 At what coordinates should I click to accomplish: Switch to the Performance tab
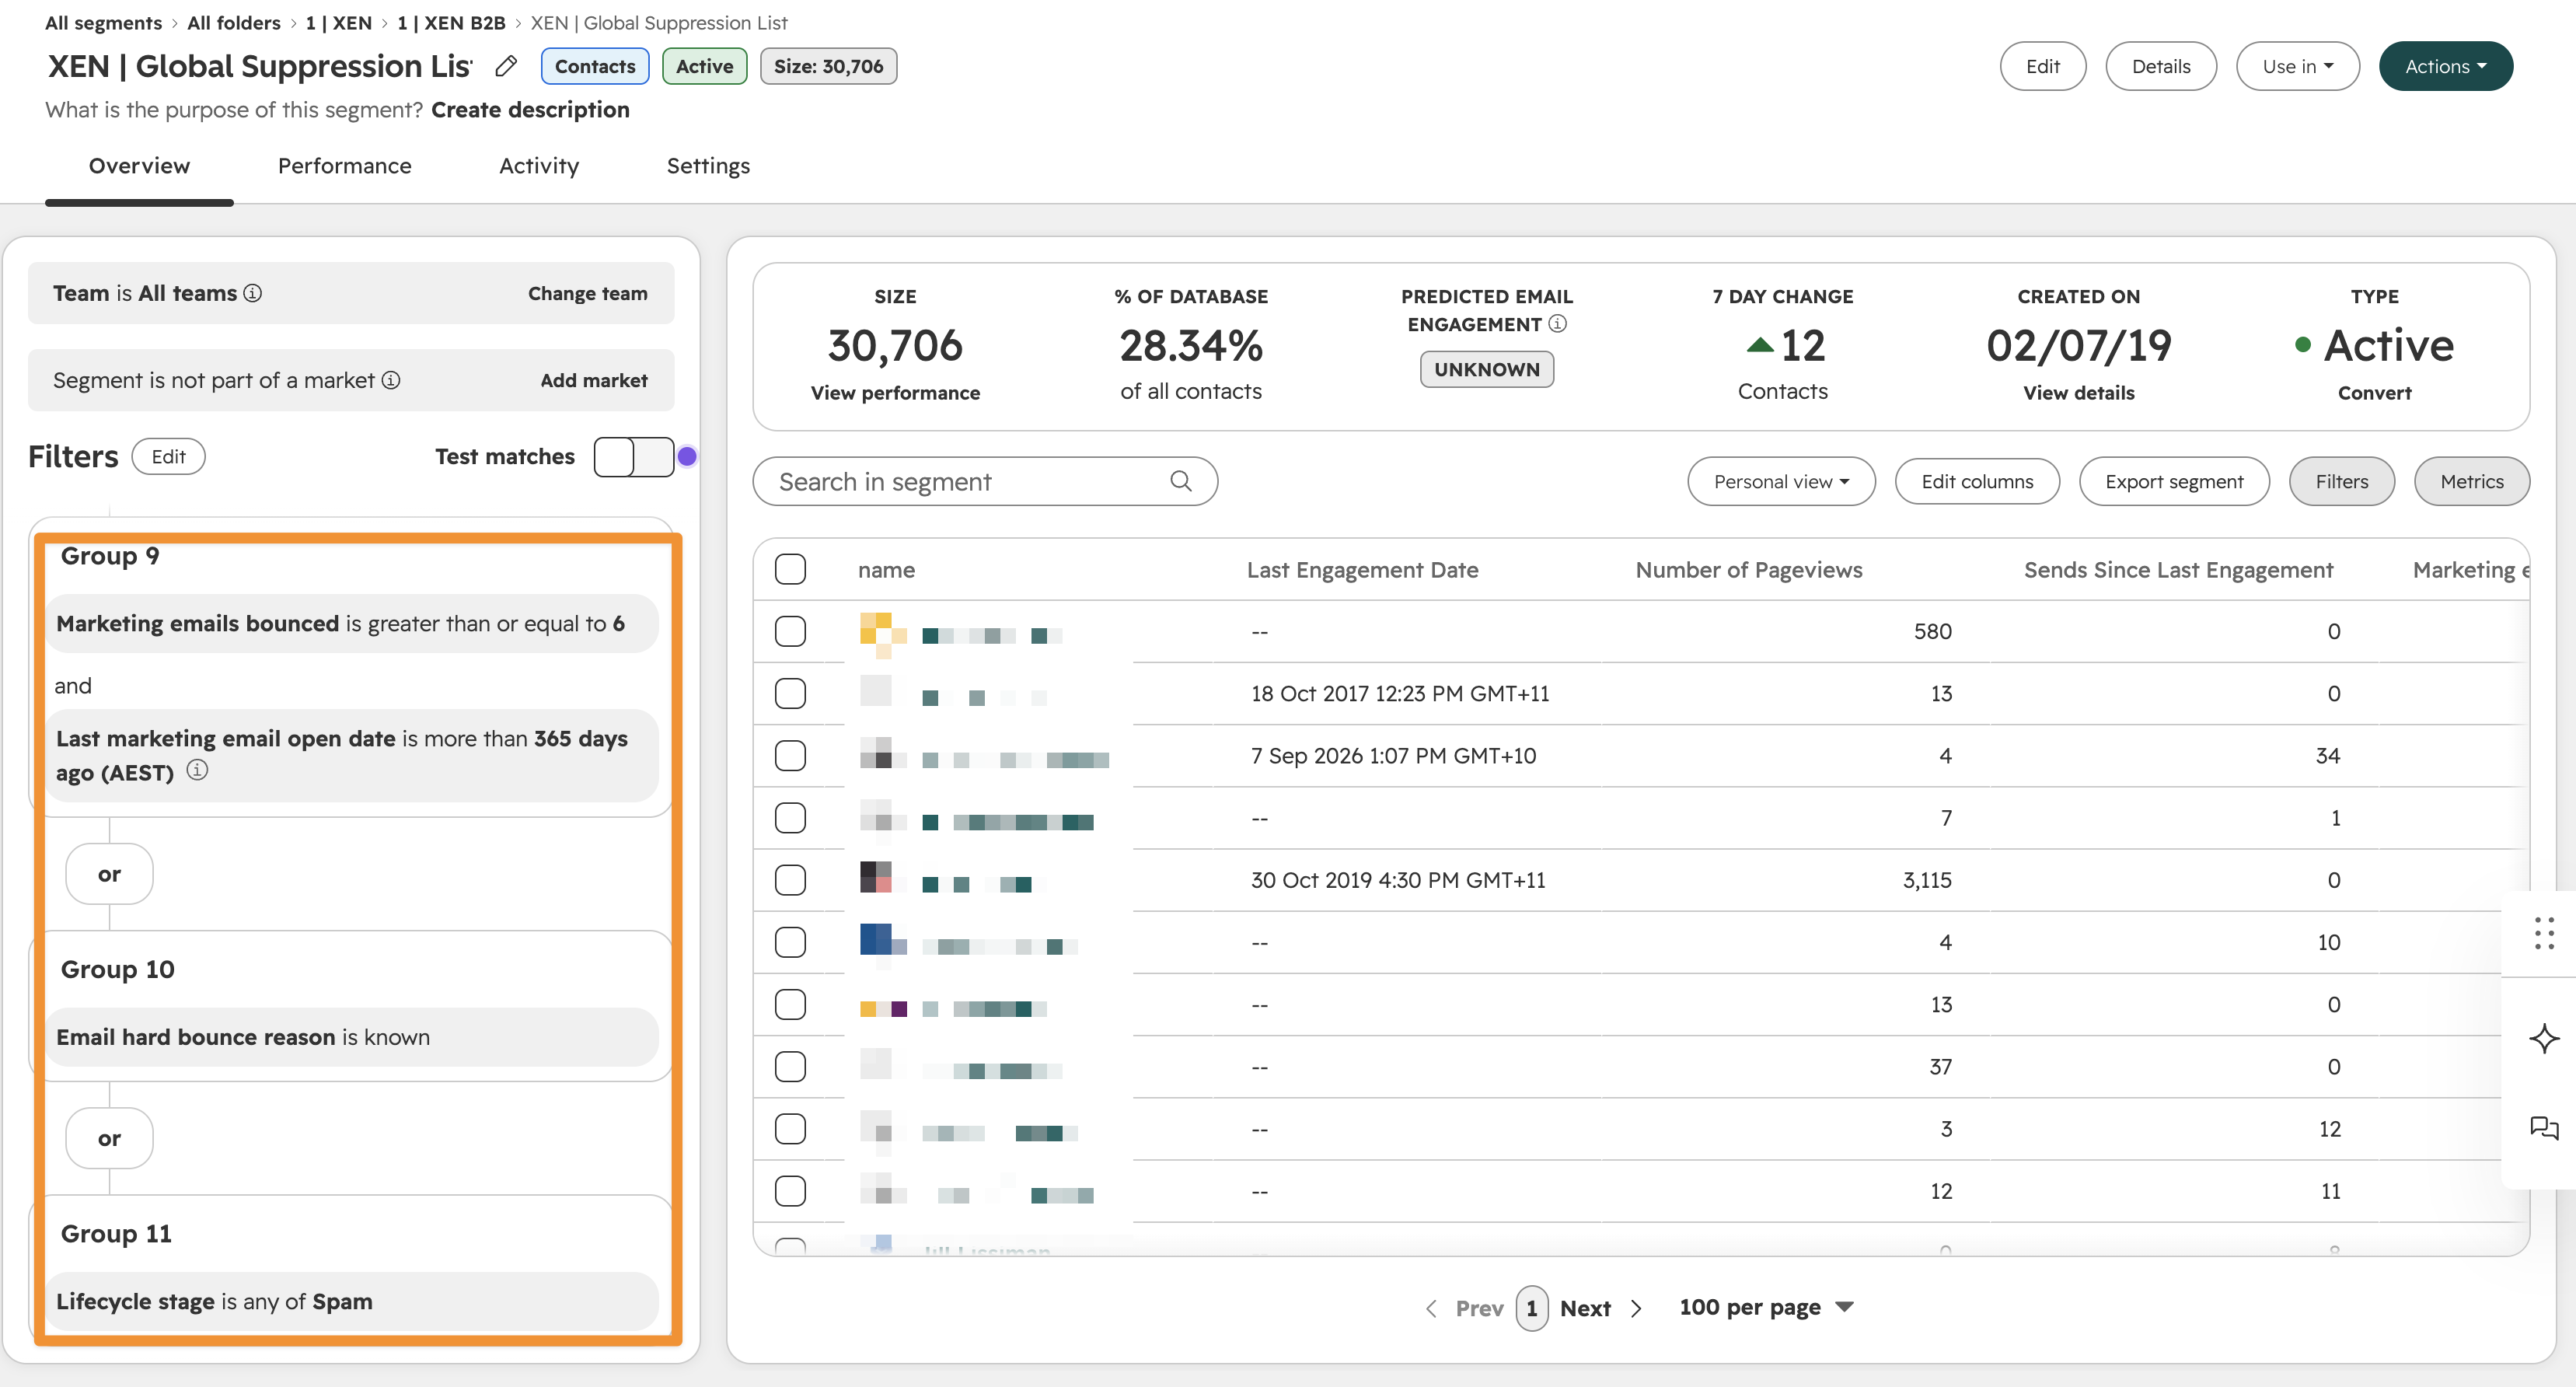[344, 166]
